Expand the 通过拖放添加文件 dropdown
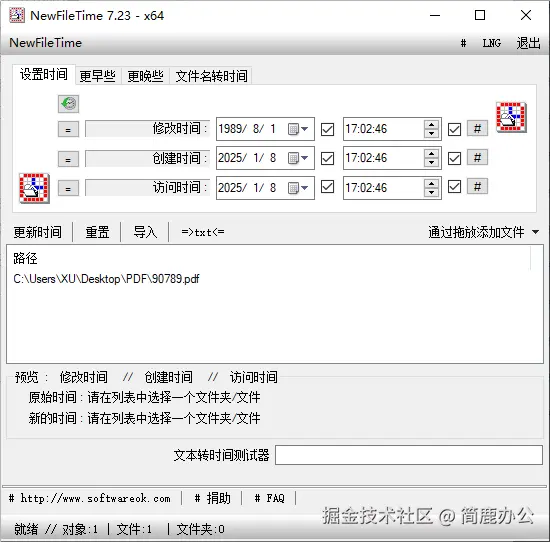Screen dimensions: 550x542 535,232
